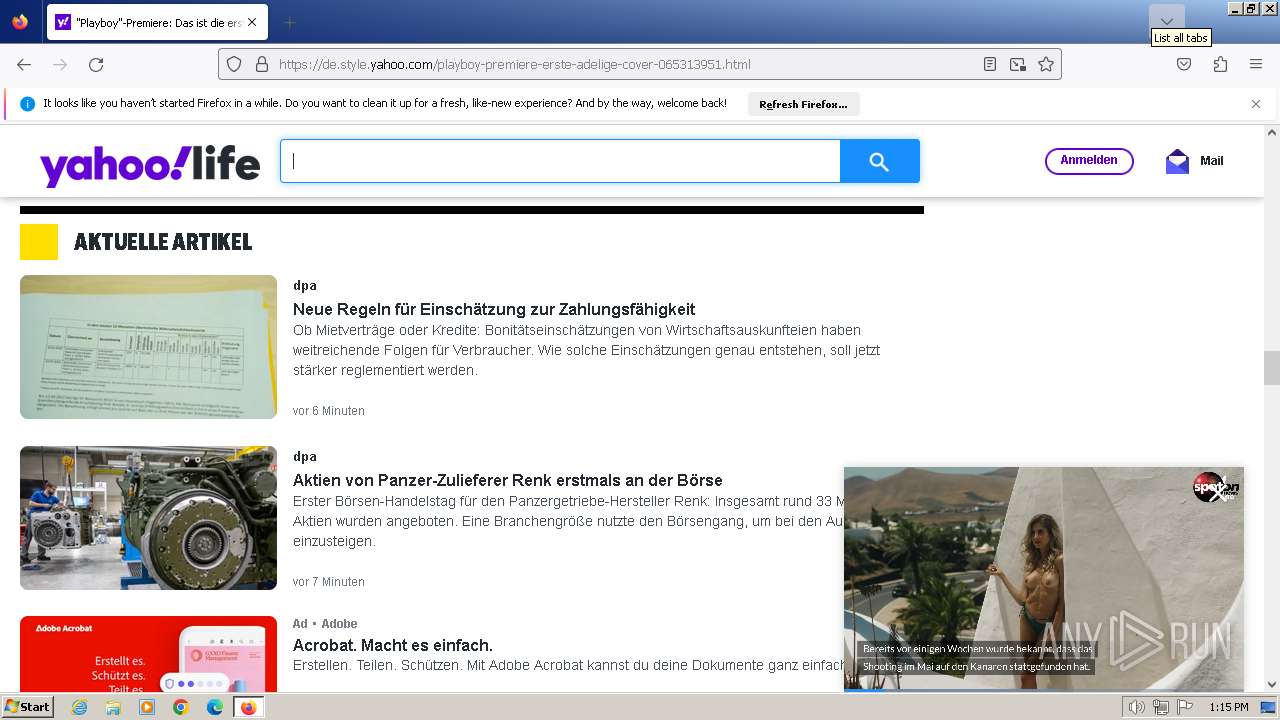This screenshot has width=1280, height=720.
Task: Click the Ad • Adobe sponsor label
Action: click(x=325, y=624)
